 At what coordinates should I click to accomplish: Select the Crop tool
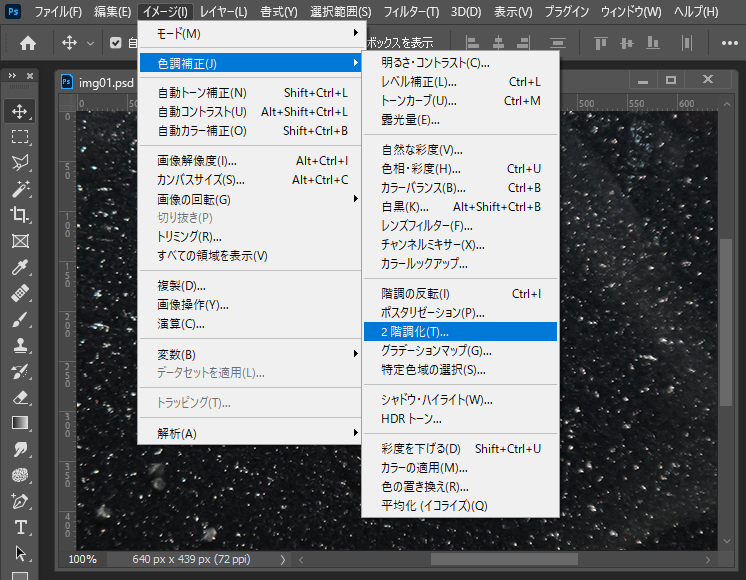click(x=20, y=215)
